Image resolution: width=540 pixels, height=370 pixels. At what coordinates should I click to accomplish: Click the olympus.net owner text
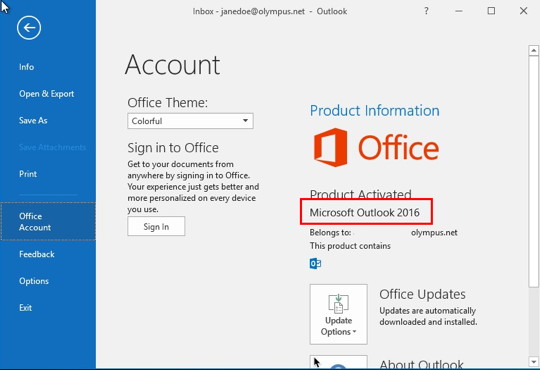434,233
